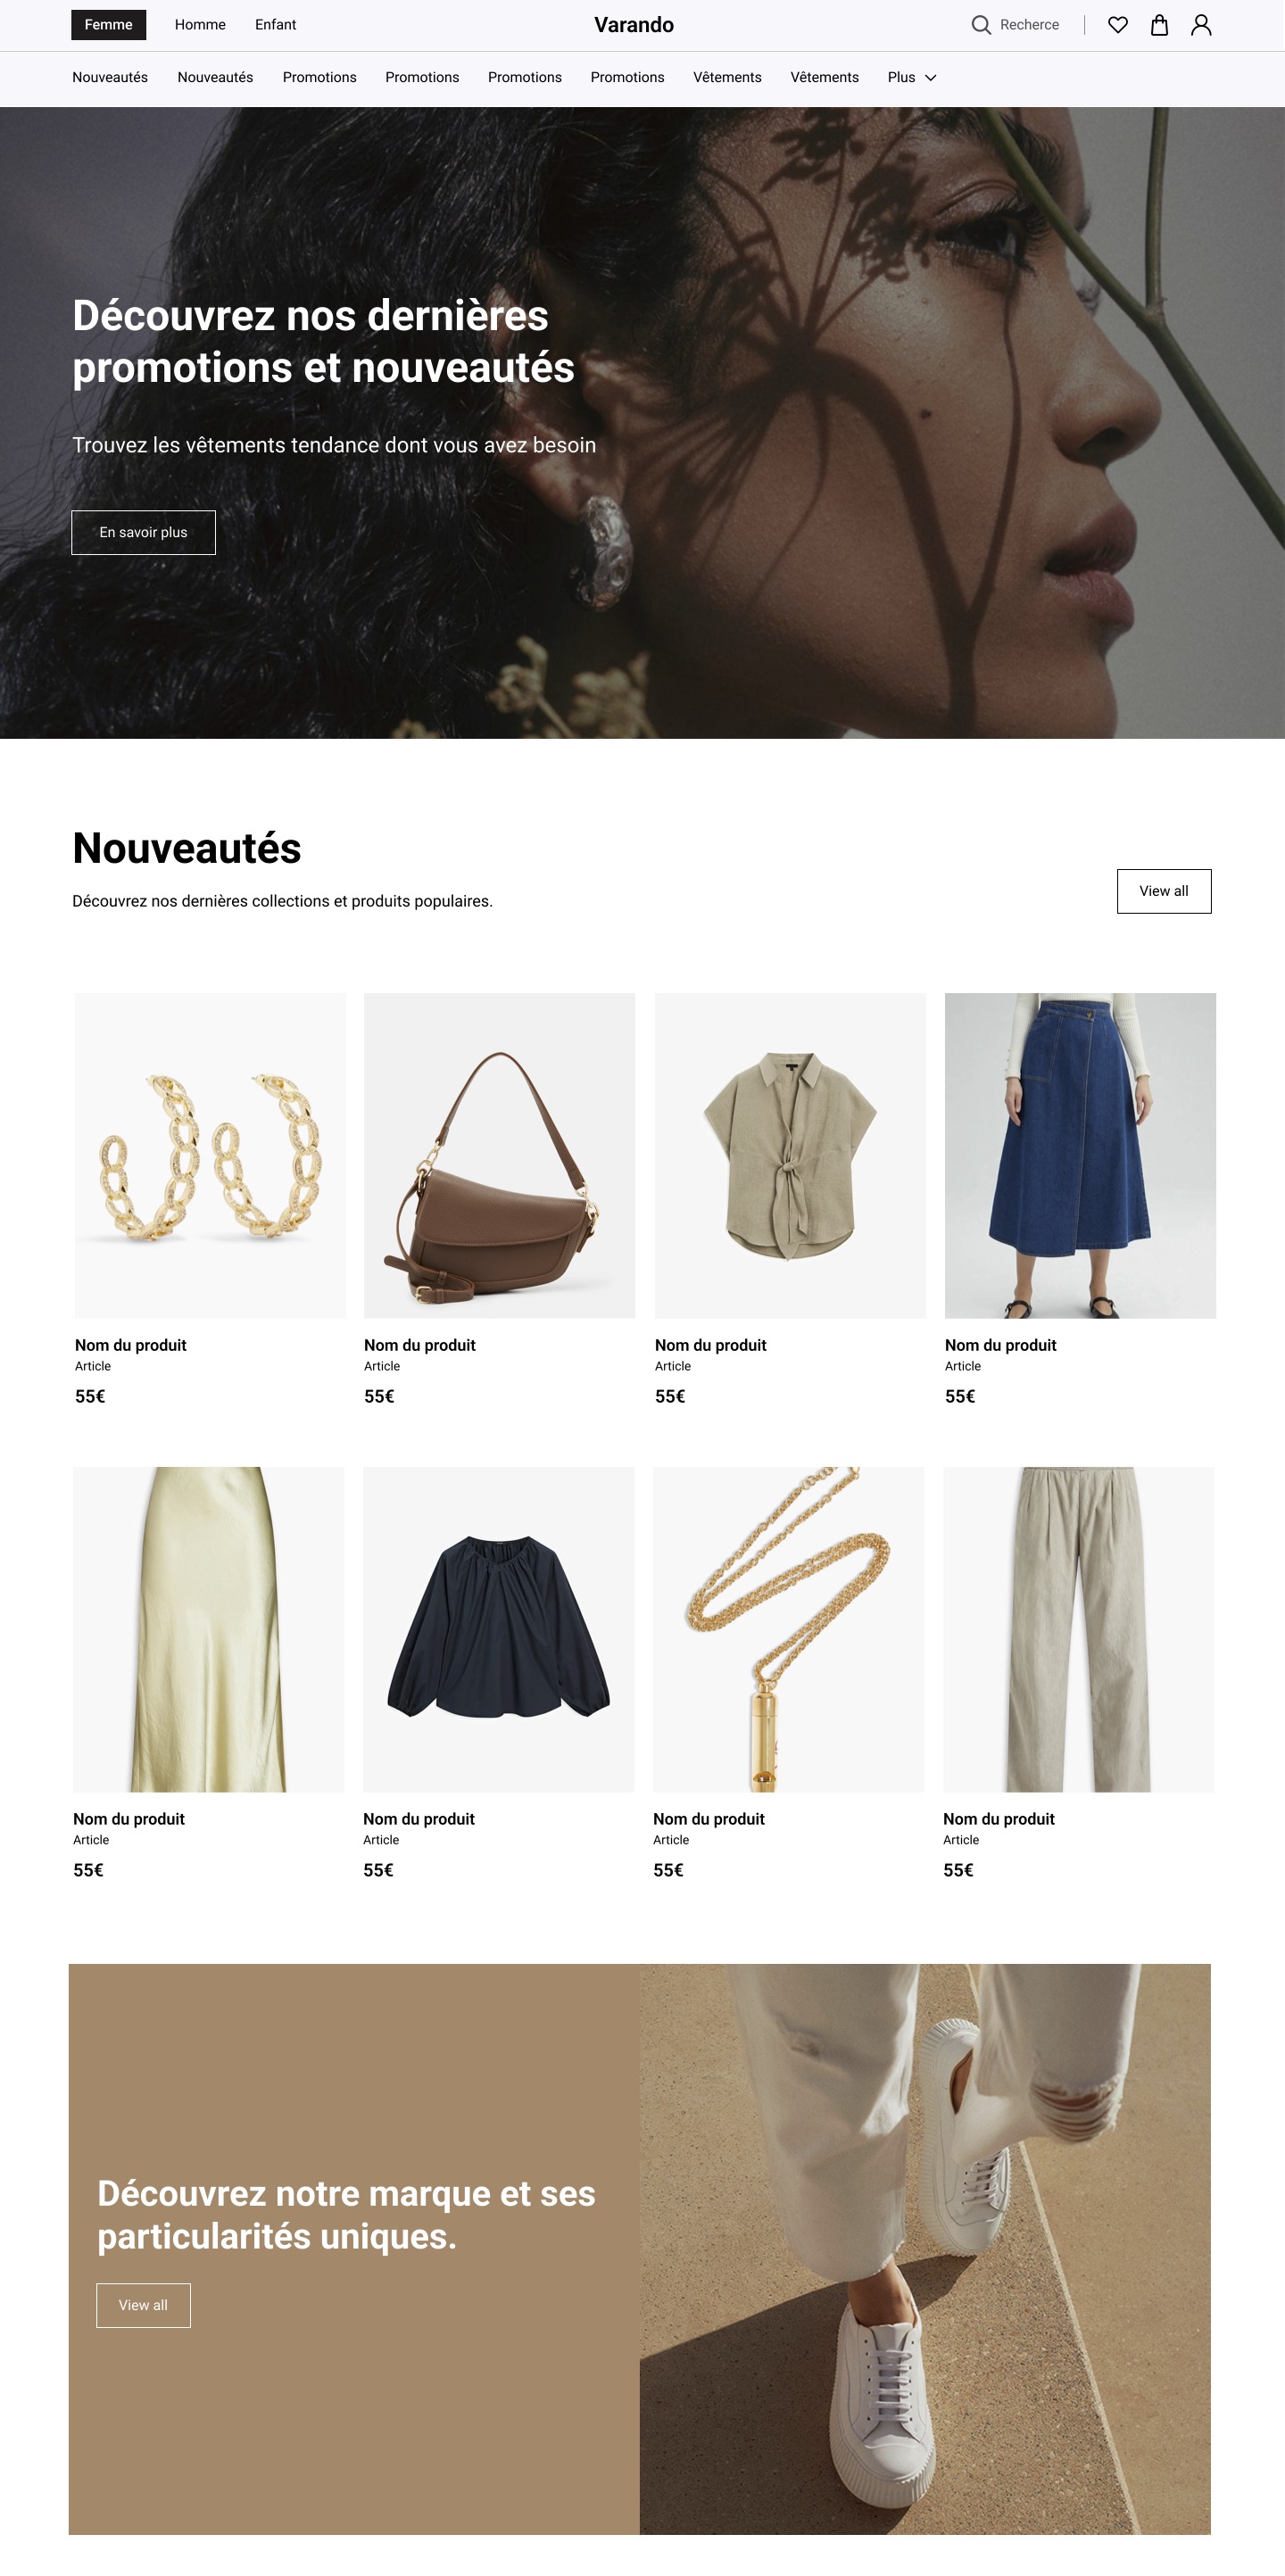Select the Femme tab
This screenshot has height=2576, width=1285.
point(109,25)
